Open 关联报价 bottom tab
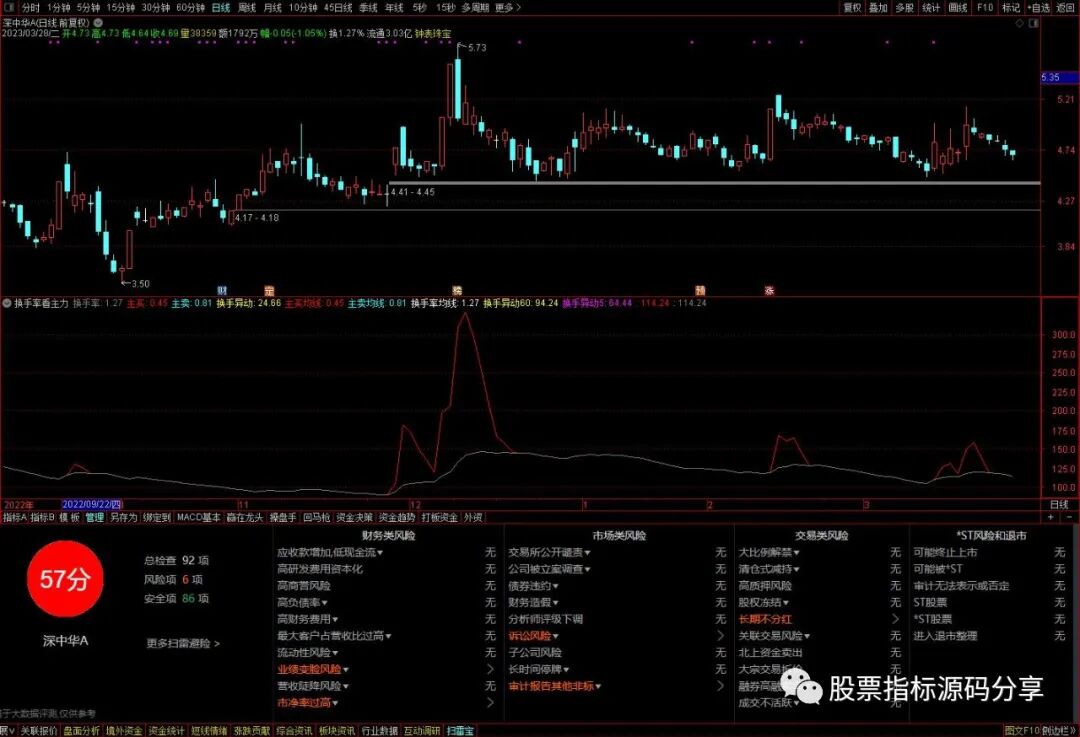This screenshot has height=737, width=1080. click(x=39, y=731)
